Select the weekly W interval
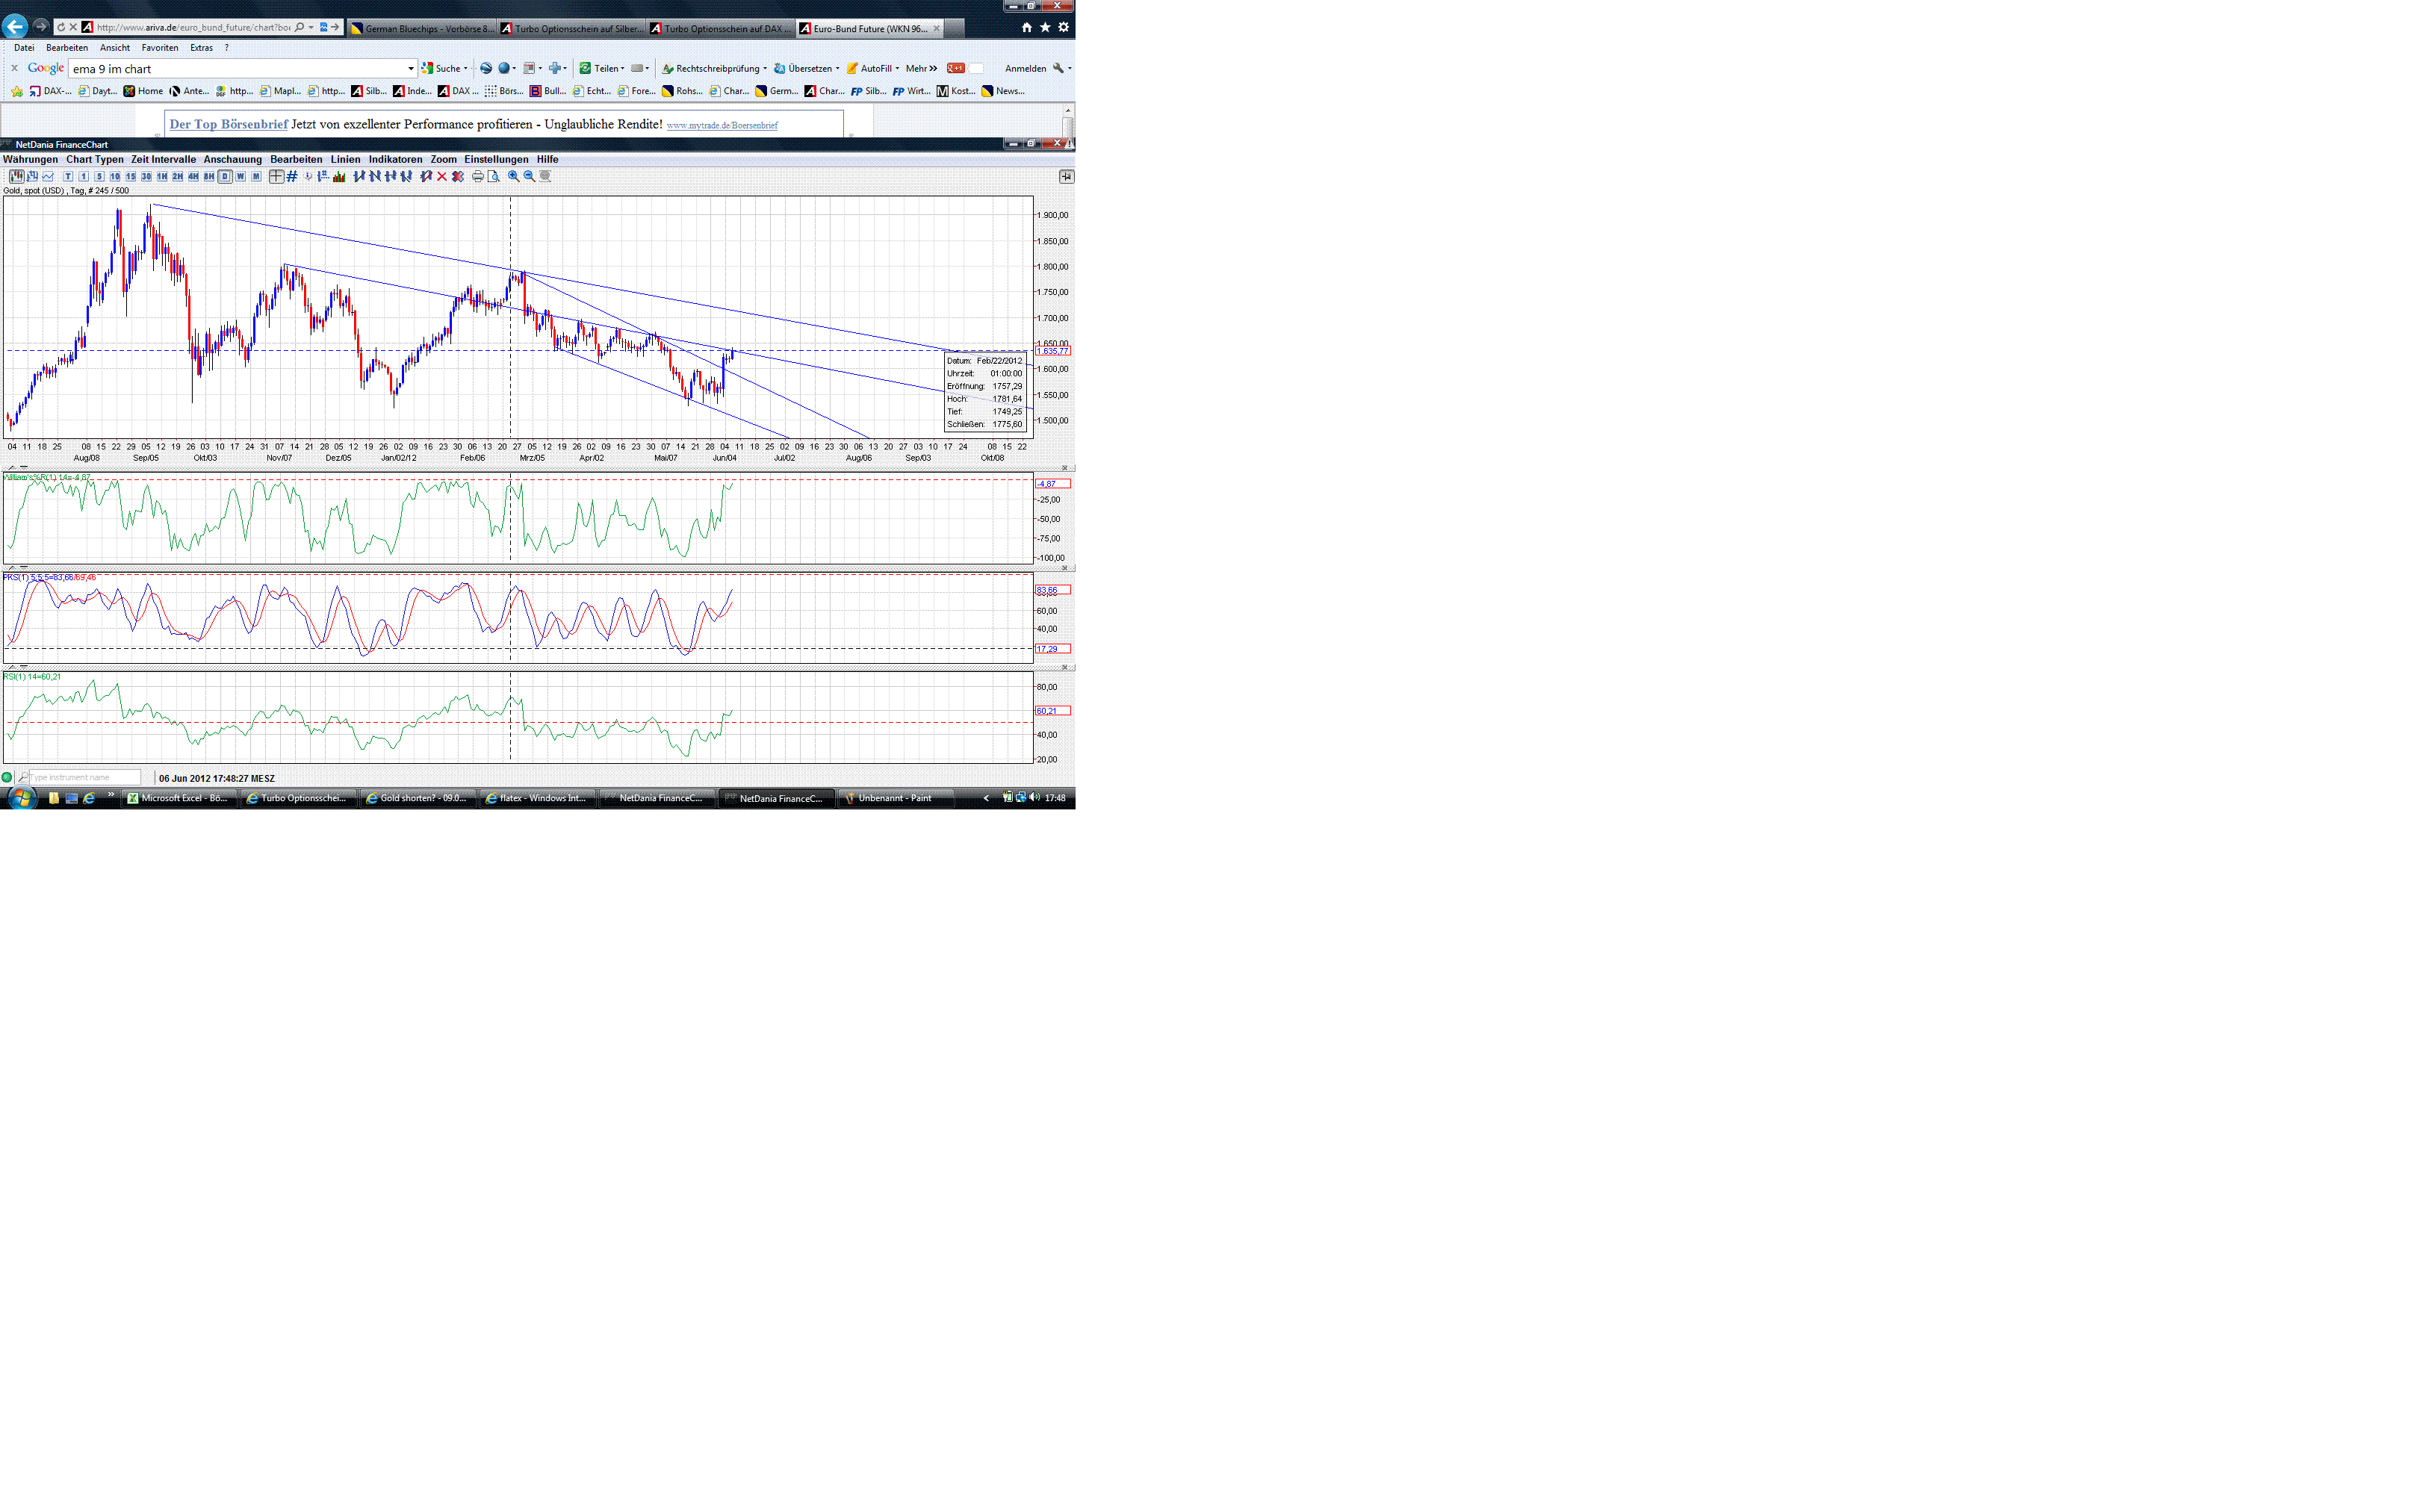The width and height of the screenshot is (2420, 1512). [241, 176]
